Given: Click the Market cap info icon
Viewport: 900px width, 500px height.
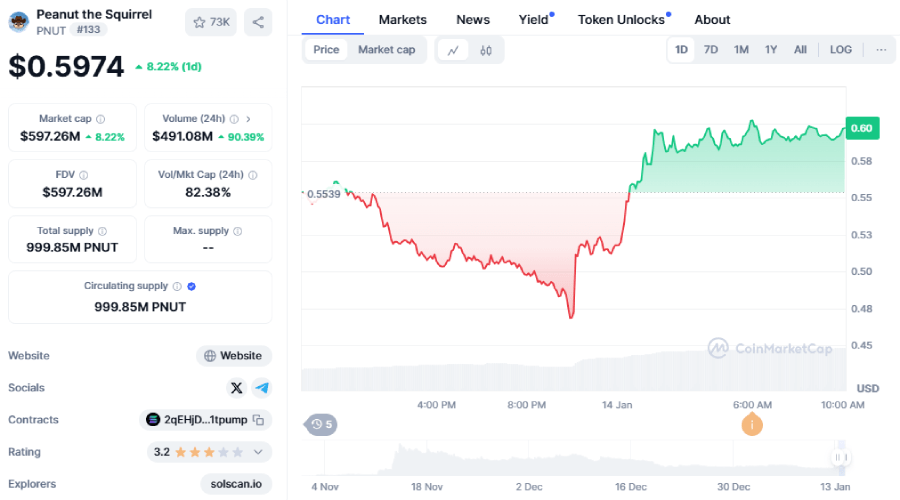Looking at the screenshot, I should click(100, 119).
